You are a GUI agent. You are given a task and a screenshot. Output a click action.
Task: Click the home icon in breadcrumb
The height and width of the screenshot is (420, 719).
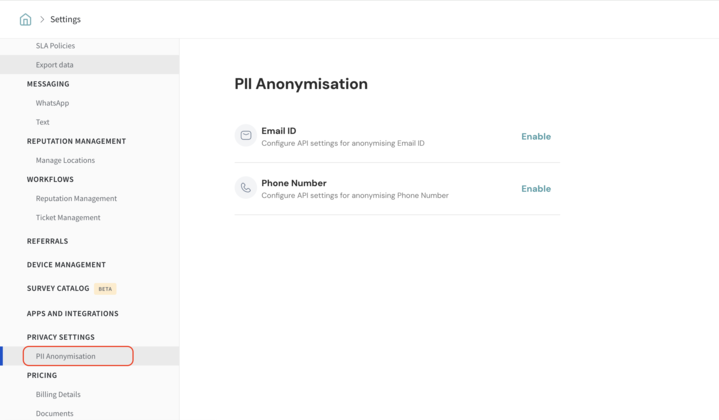[x=25, y=19]
